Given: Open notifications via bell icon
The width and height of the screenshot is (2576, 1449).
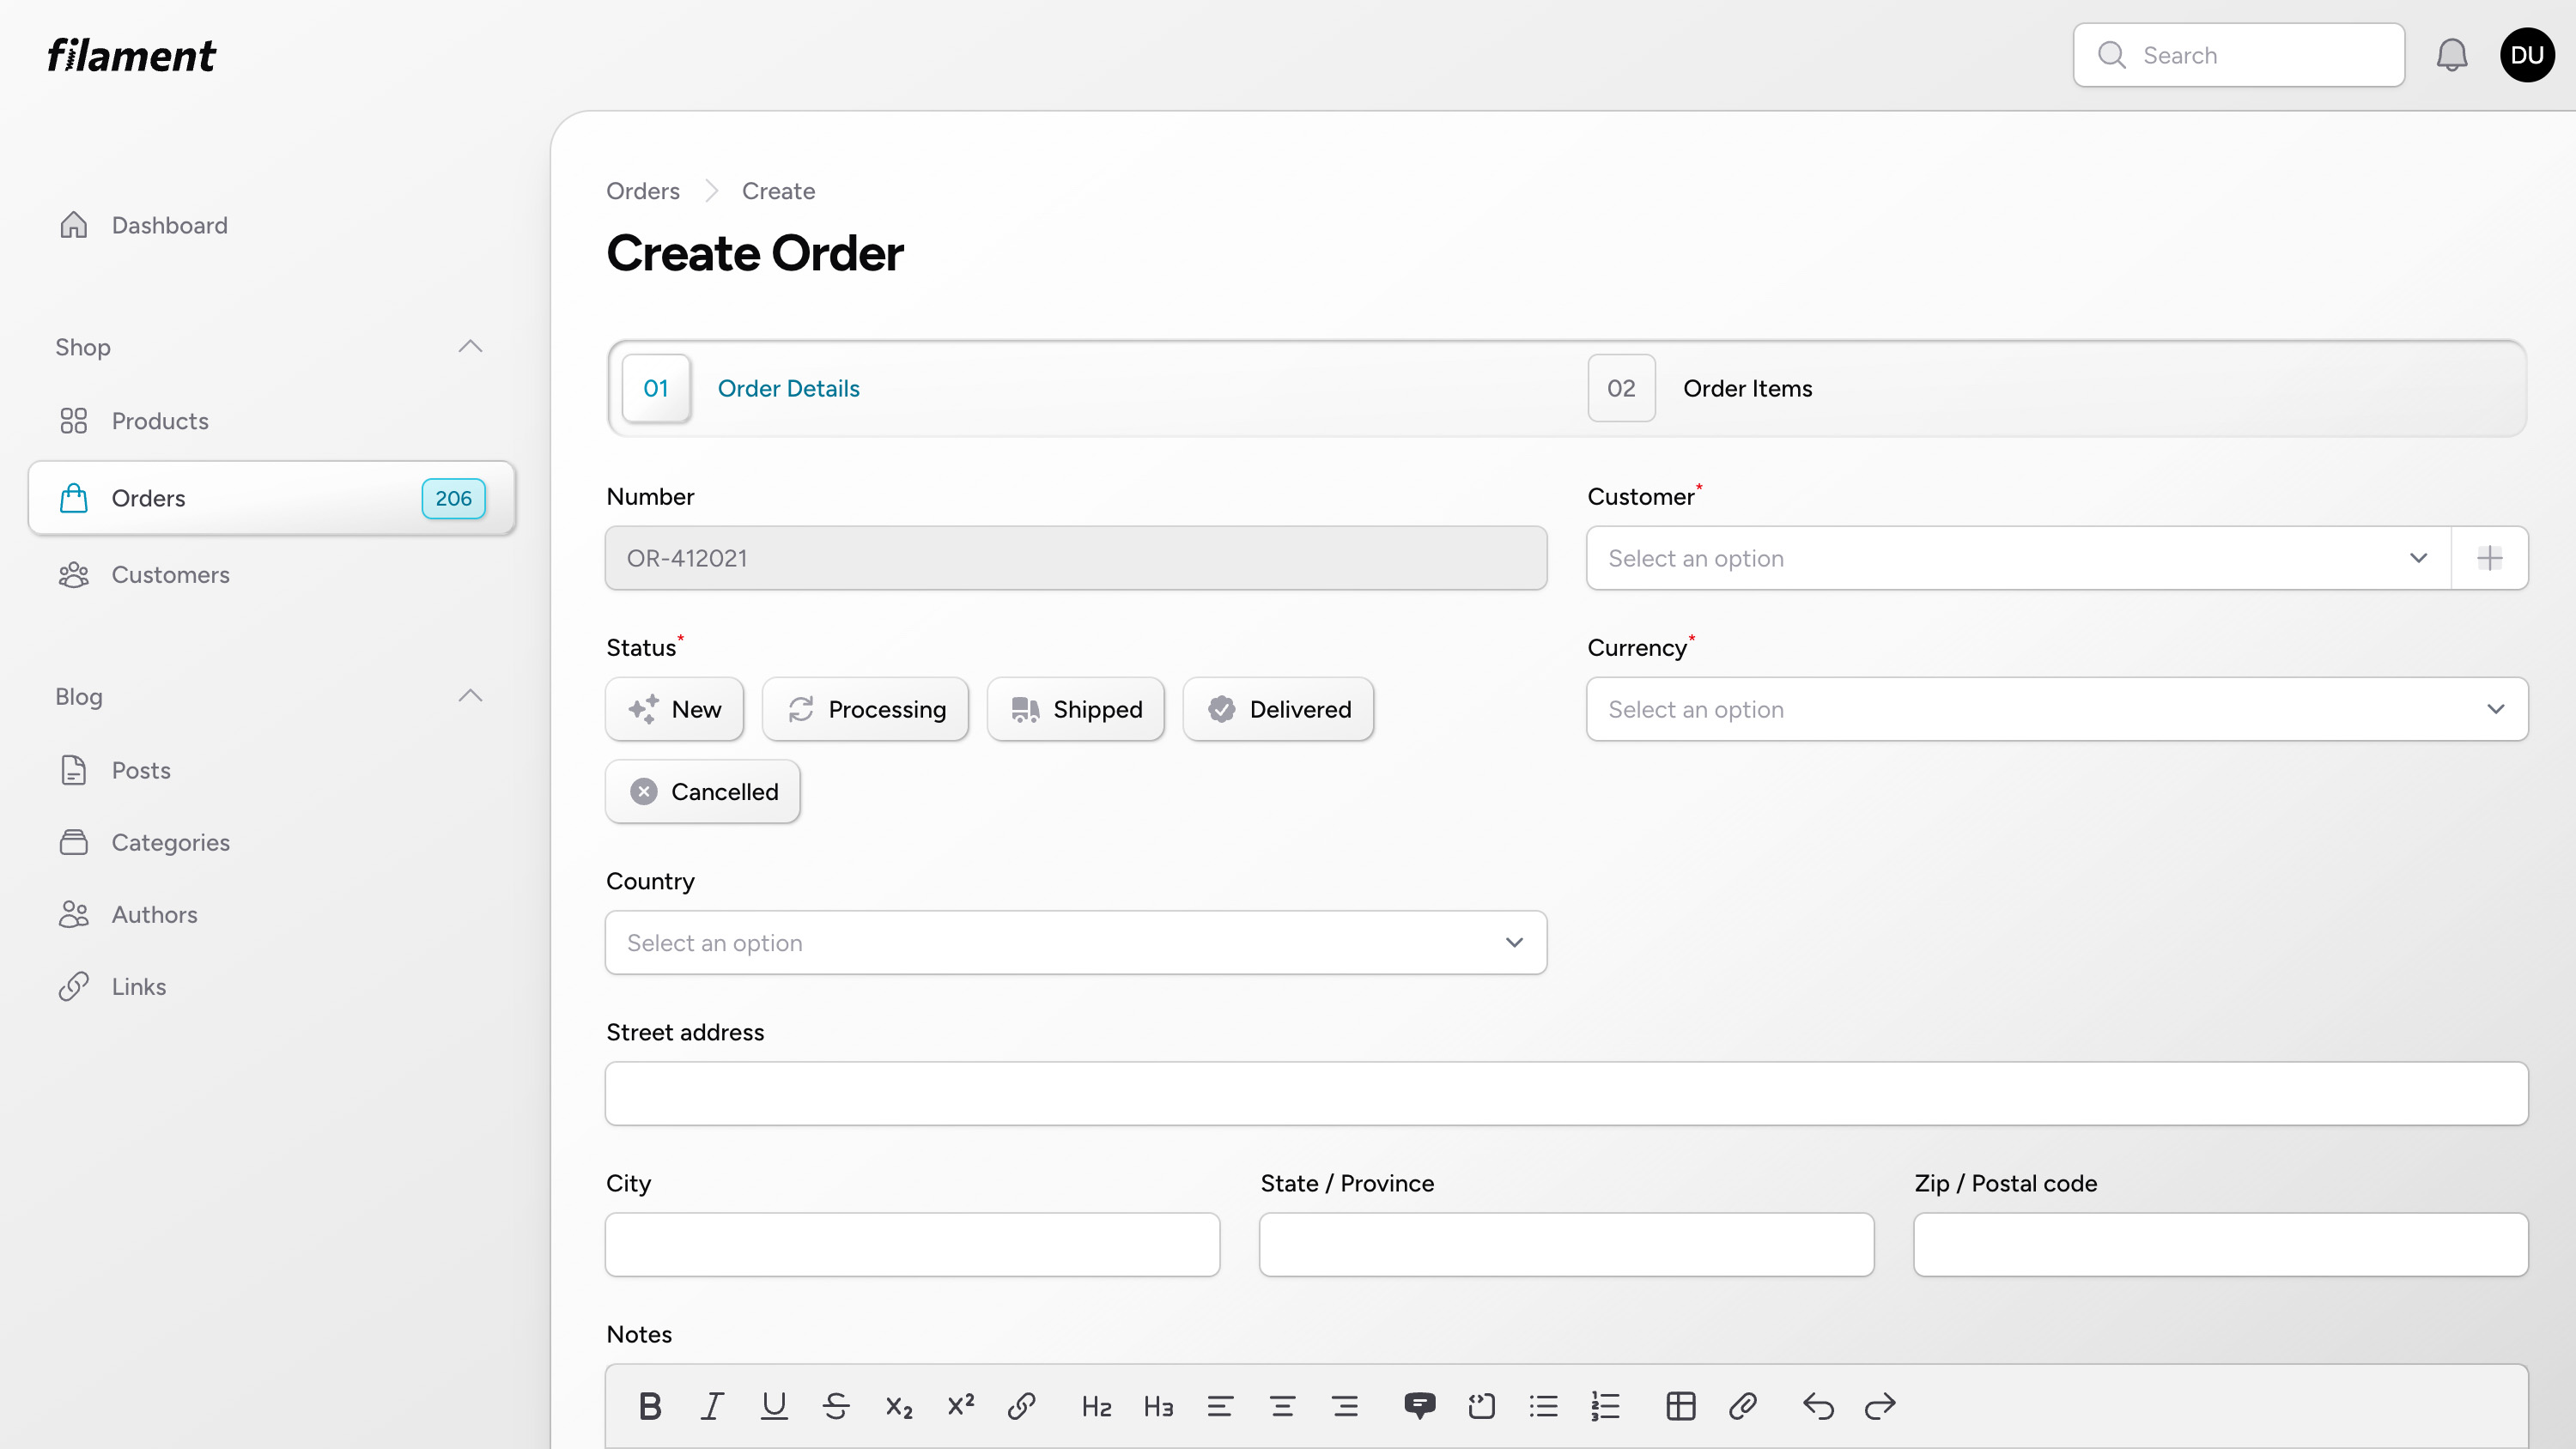Looking at the screenshot, I should click(2451, 54).
